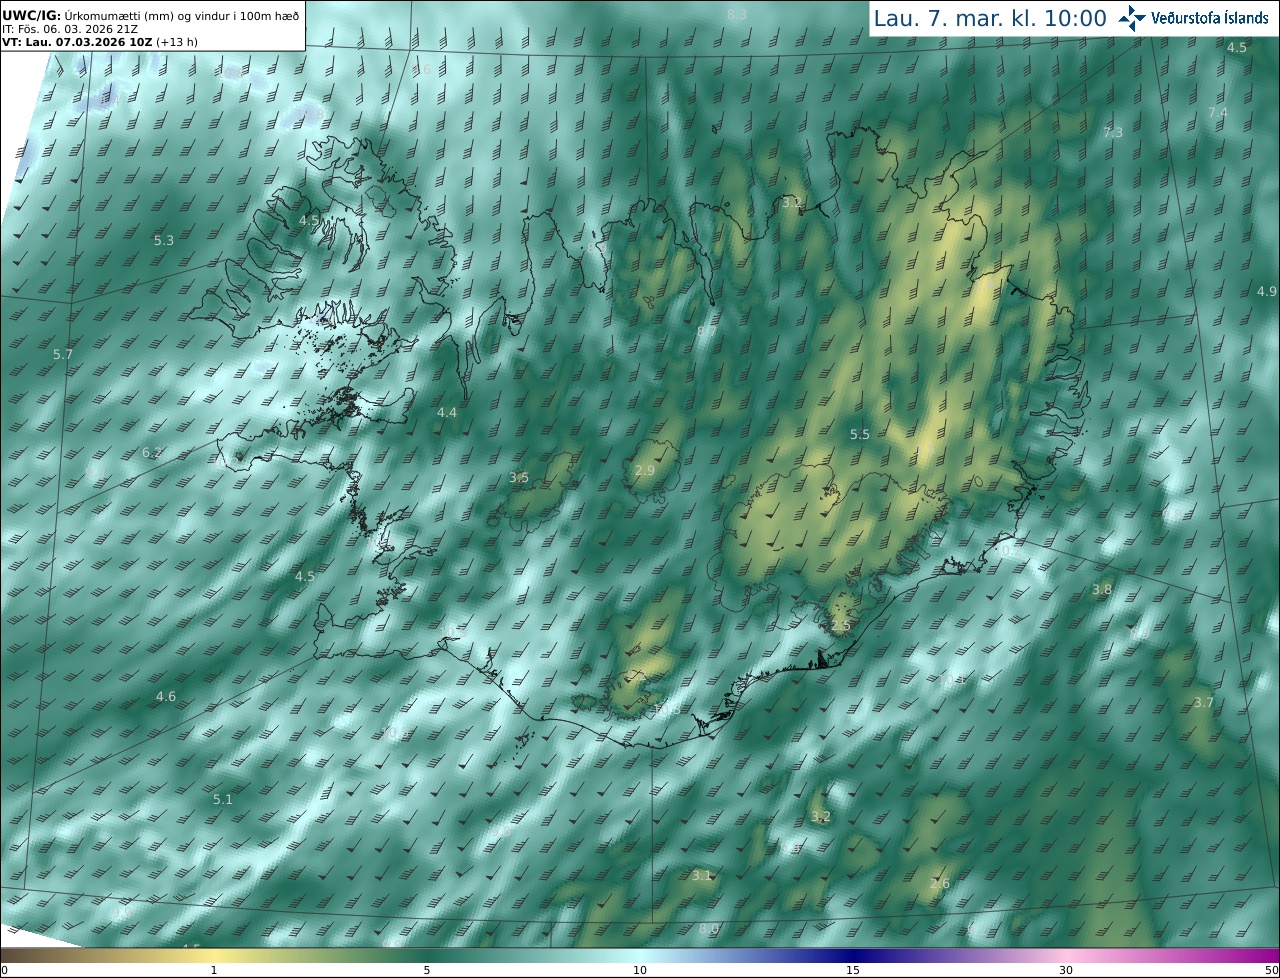Click the Veðurstofa Íslands logo icon
Screen dimensions: 1280x978
pos(1132,18)
